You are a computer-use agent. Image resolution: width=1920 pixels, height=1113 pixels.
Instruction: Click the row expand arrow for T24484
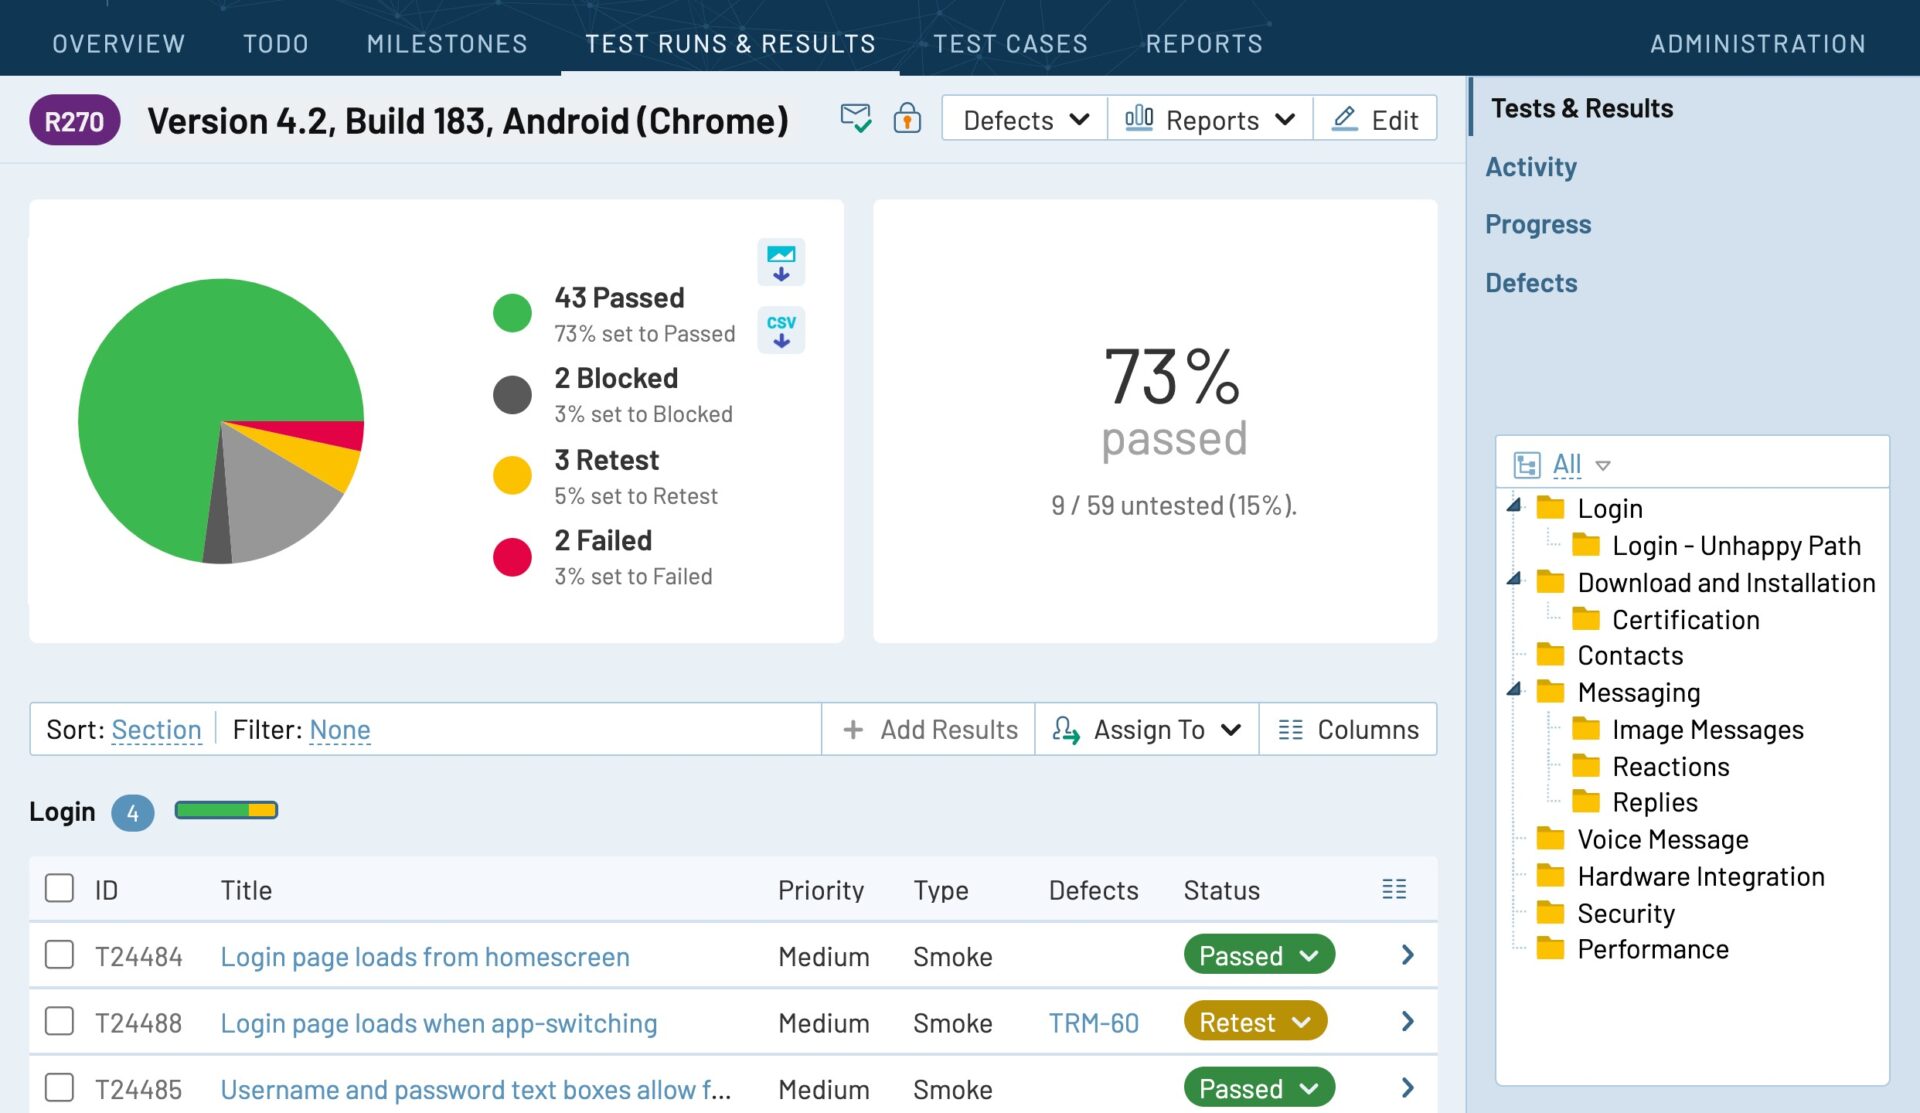(x=1407, y=954)
